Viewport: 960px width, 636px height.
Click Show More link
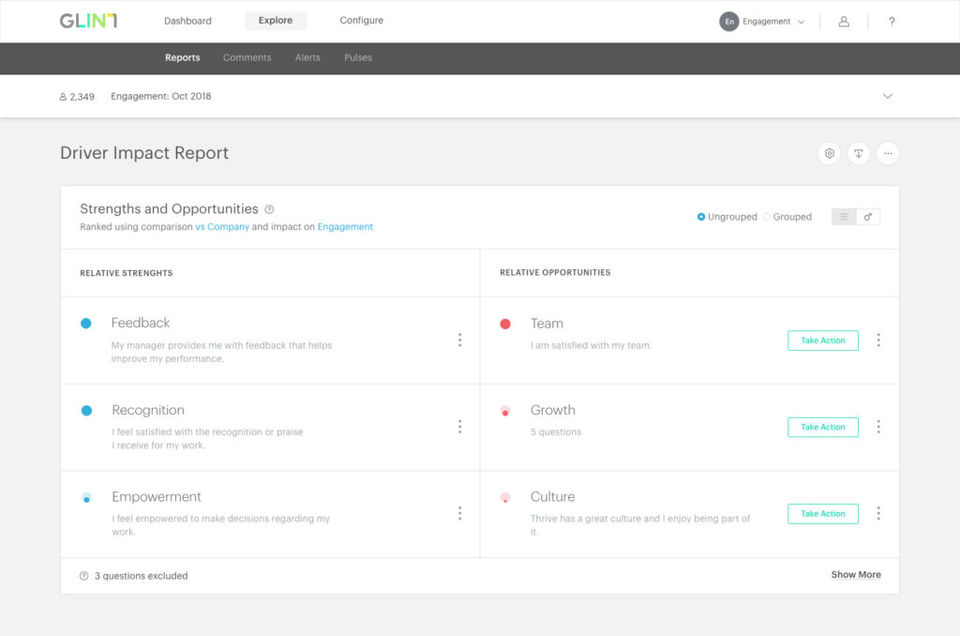pos(856,575)
